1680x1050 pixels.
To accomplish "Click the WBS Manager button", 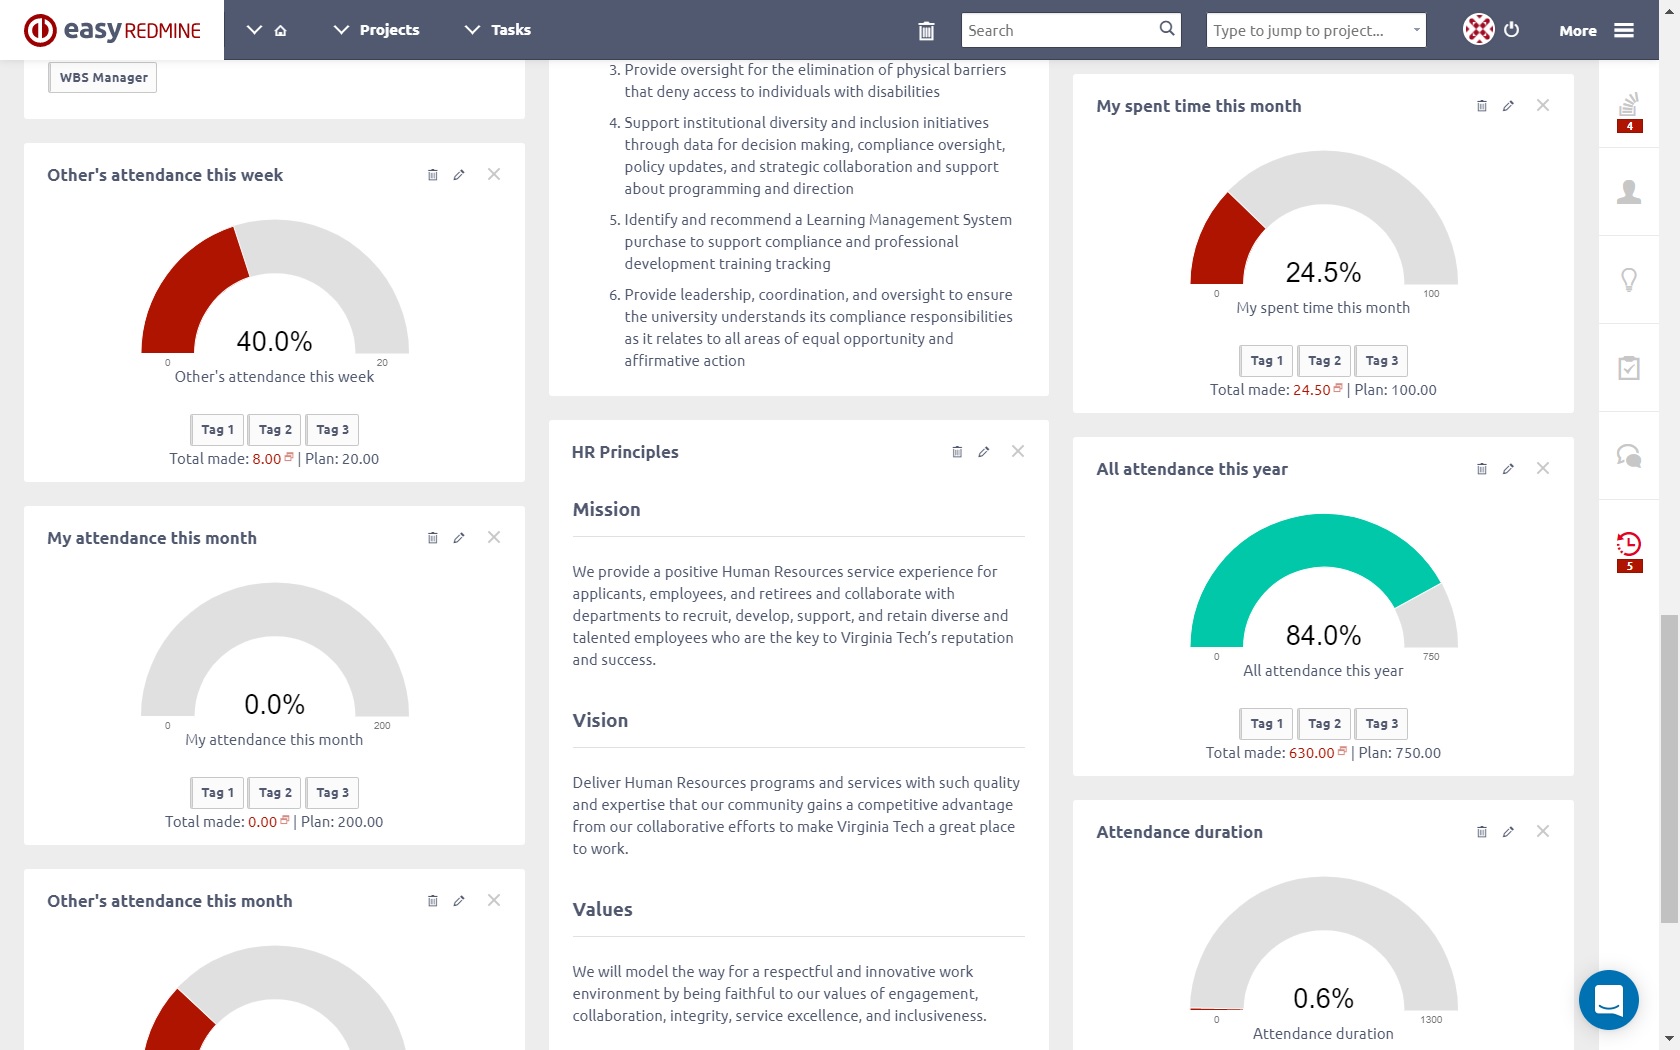I will (x=103, y=77).
